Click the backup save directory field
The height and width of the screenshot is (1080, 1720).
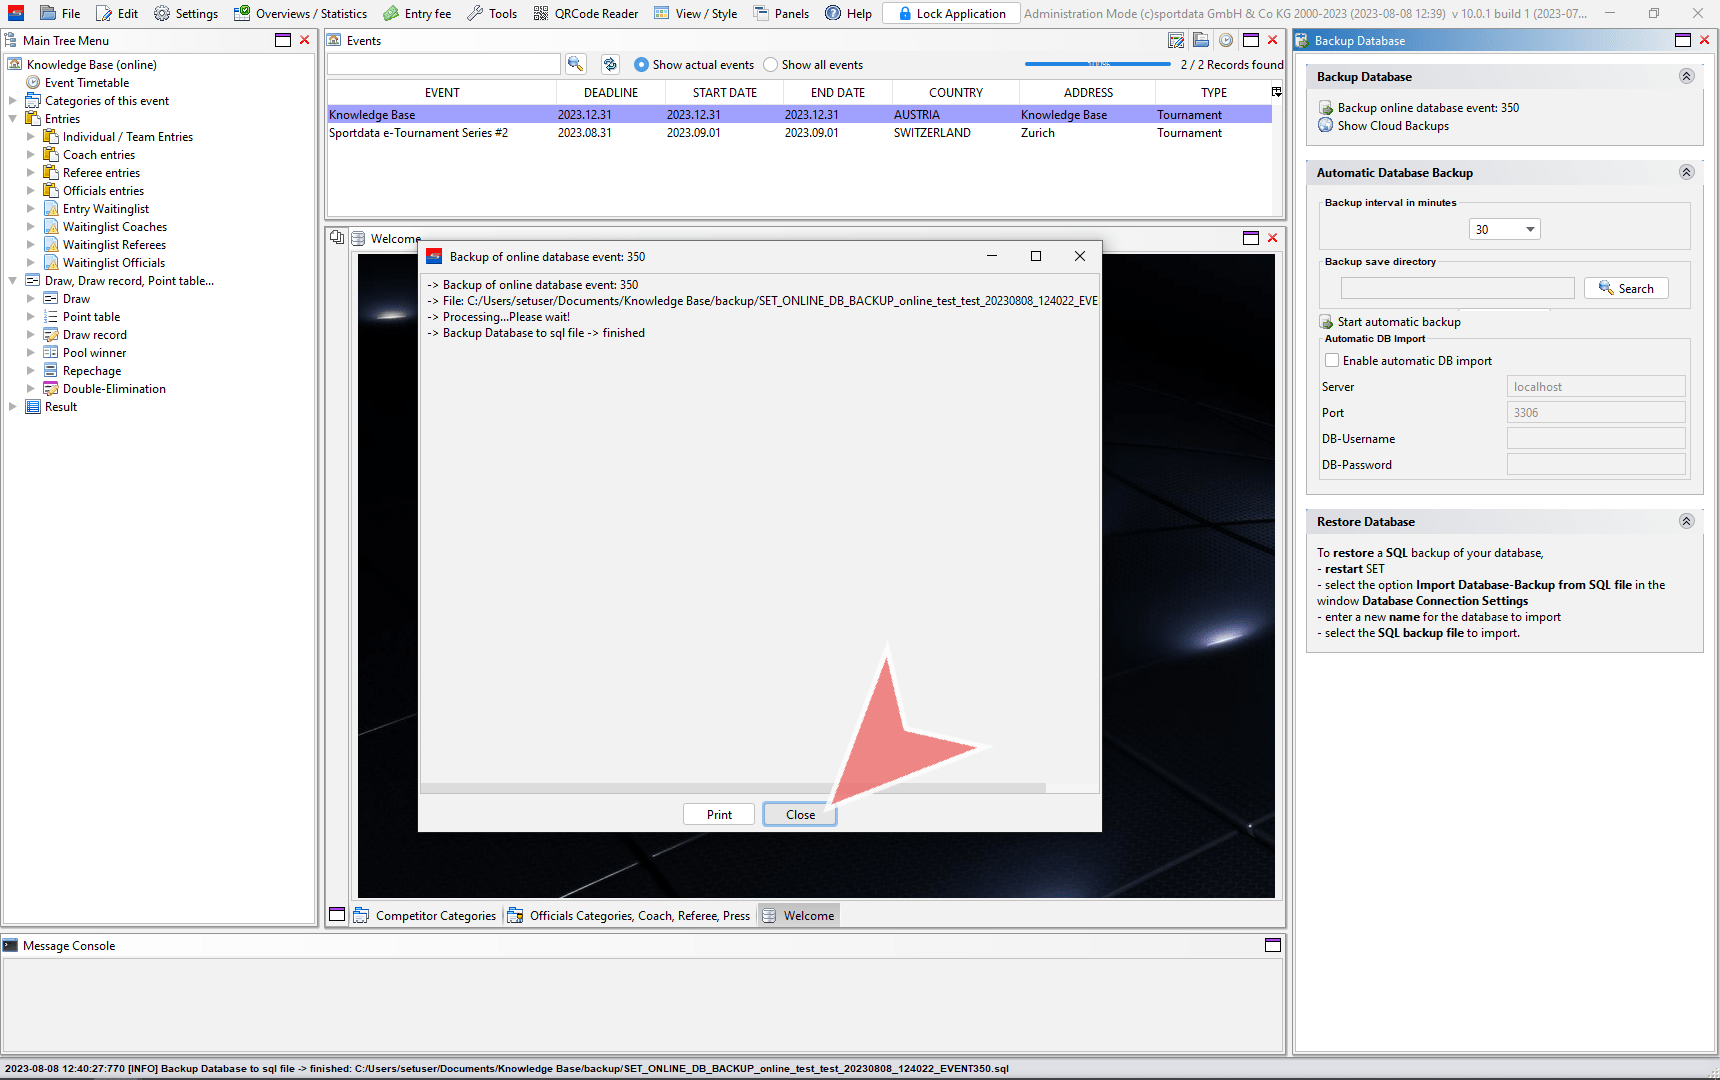(x=1457, y=289)
